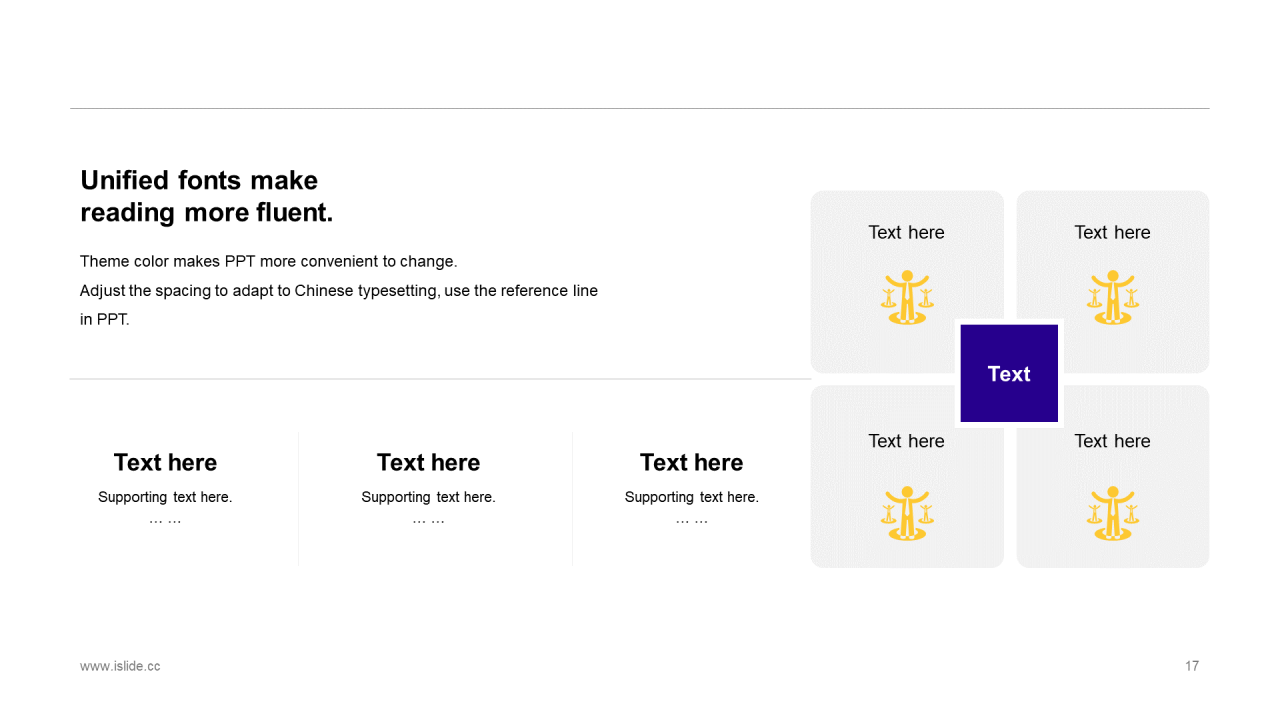This screenshot has height=720, width=1280.
Task: Select the purple center "Text" square
Action: click(1009, 373)
